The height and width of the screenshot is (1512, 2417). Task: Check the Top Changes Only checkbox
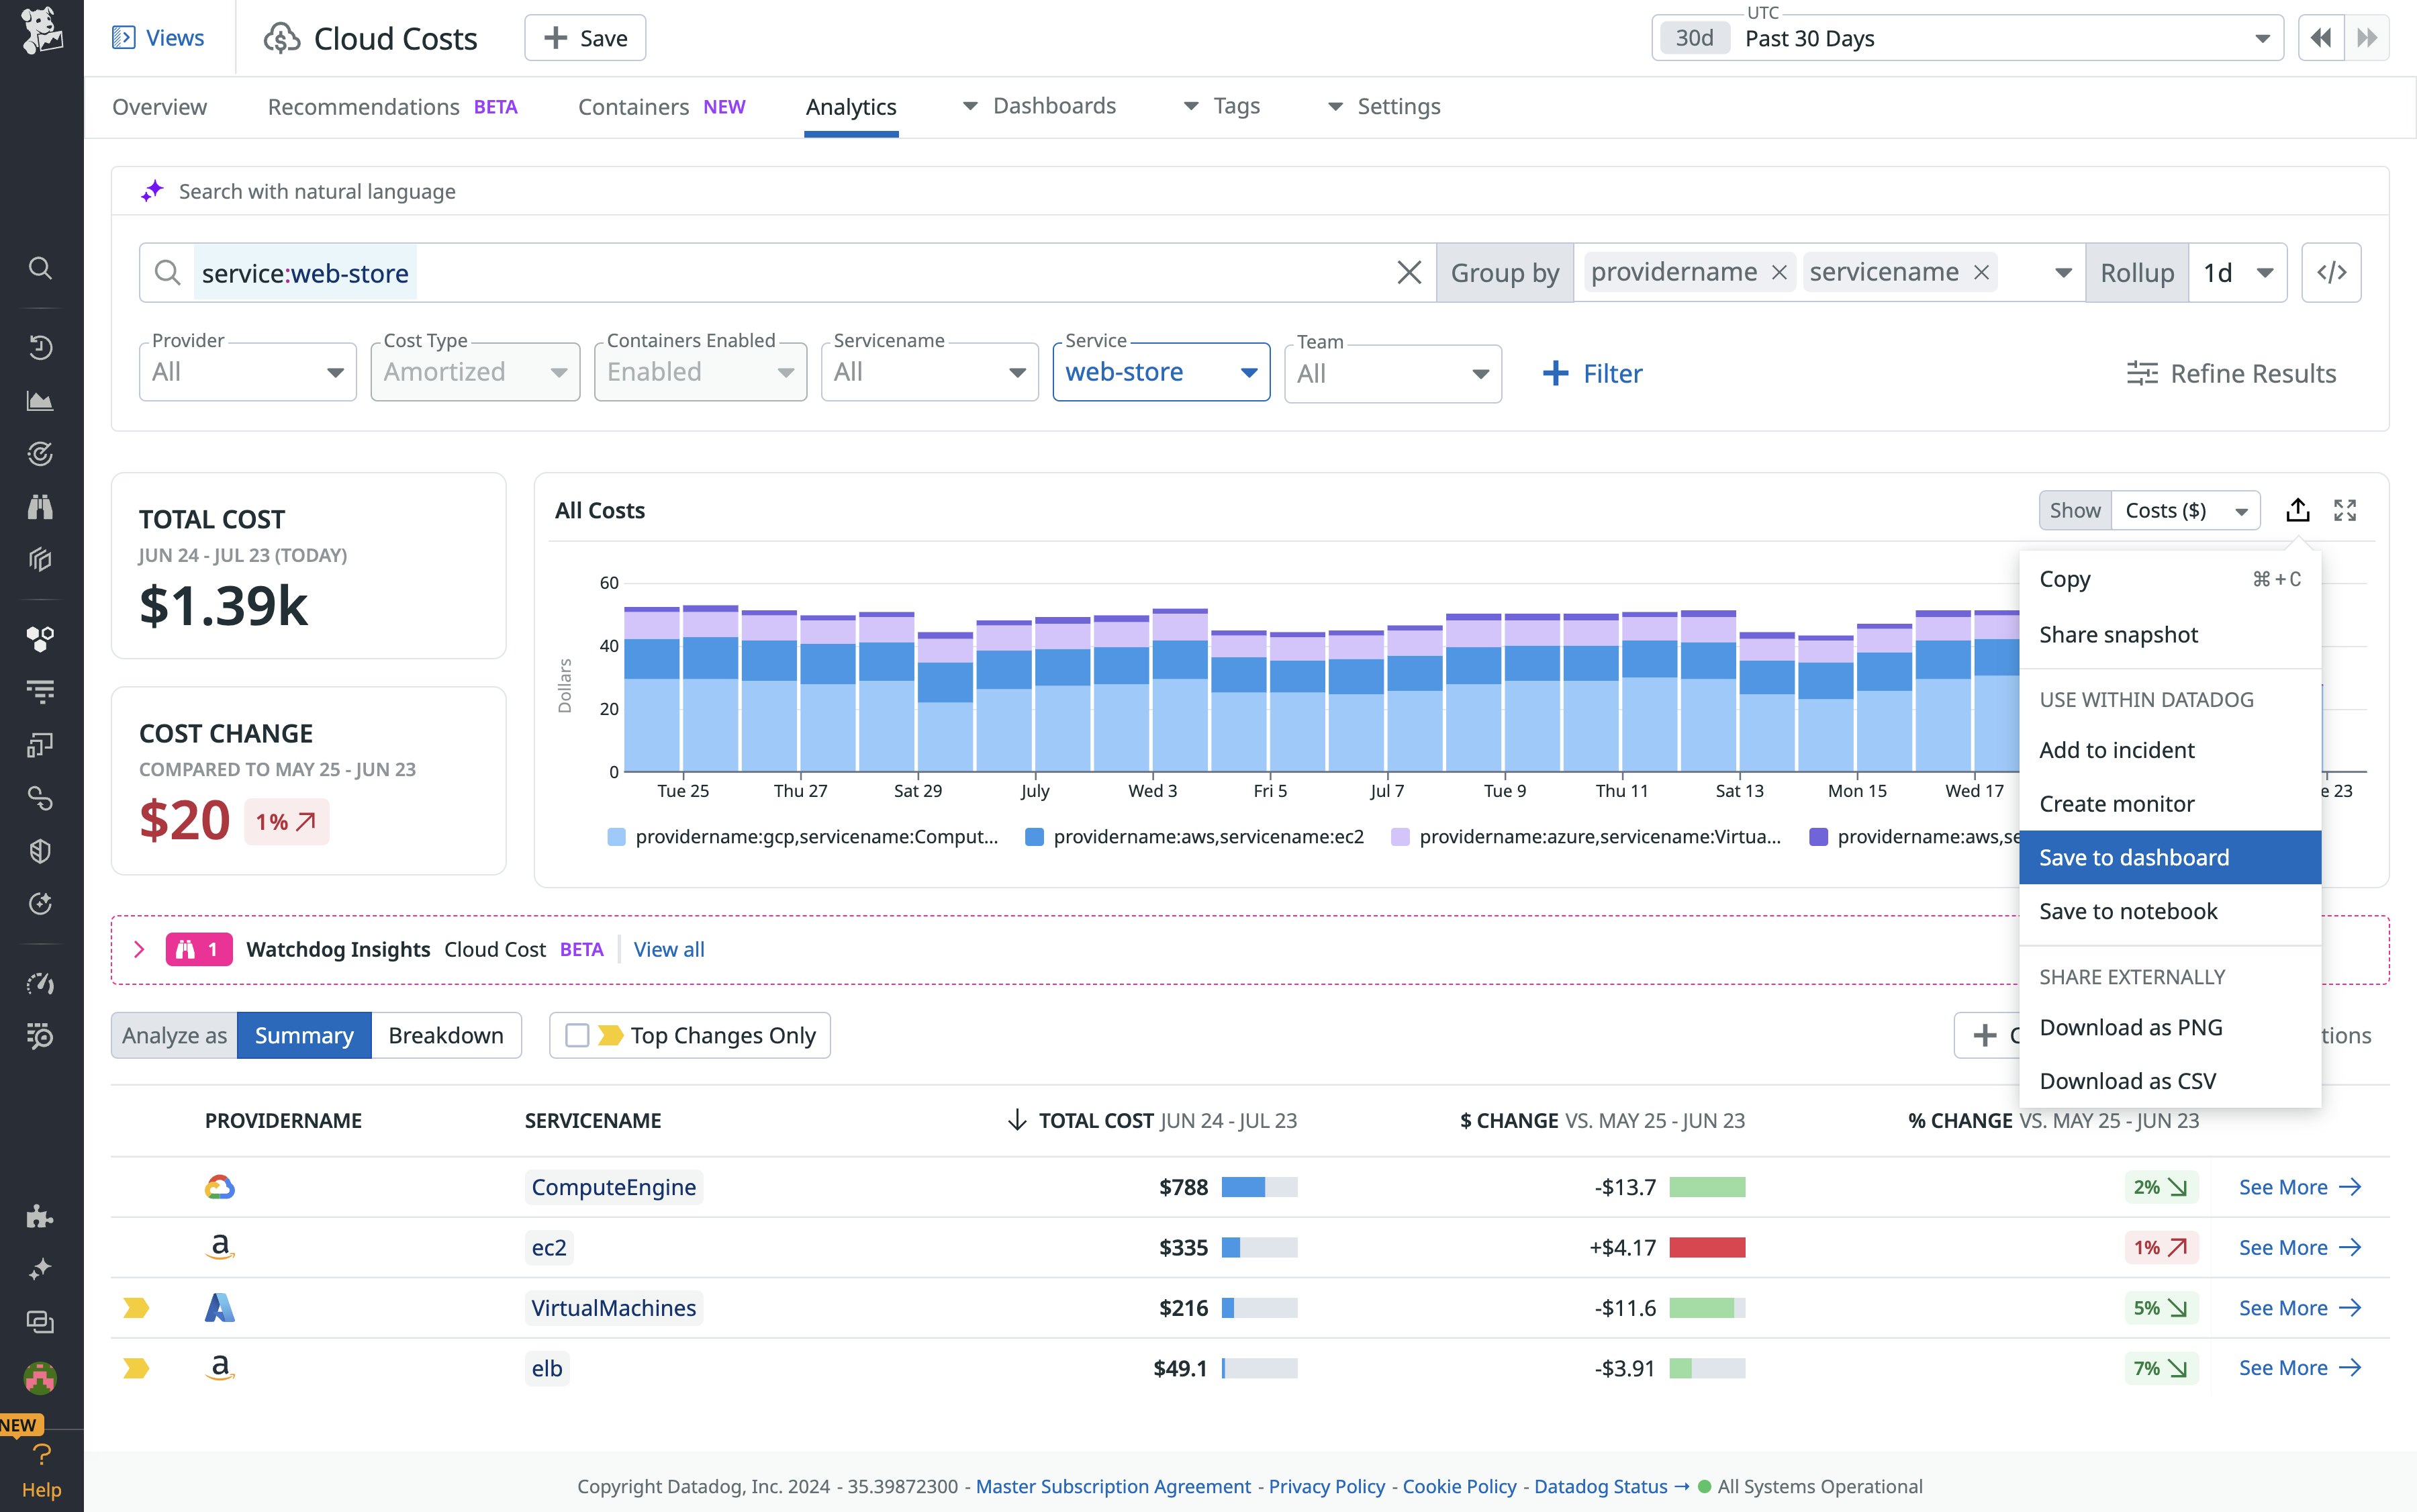tap(577, 1035)
